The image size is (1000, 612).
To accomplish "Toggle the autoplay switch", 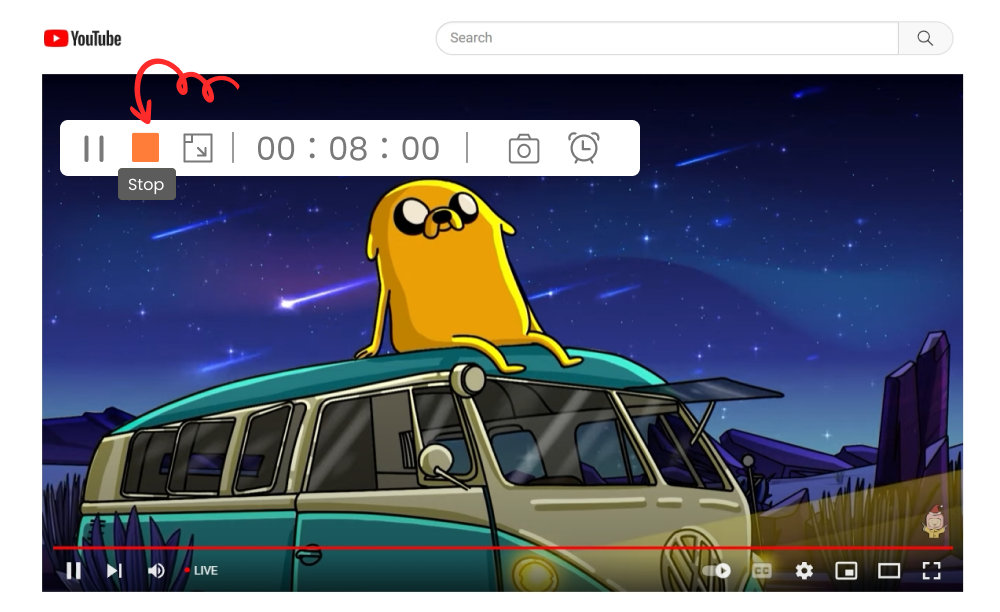I will pos(716,571).
